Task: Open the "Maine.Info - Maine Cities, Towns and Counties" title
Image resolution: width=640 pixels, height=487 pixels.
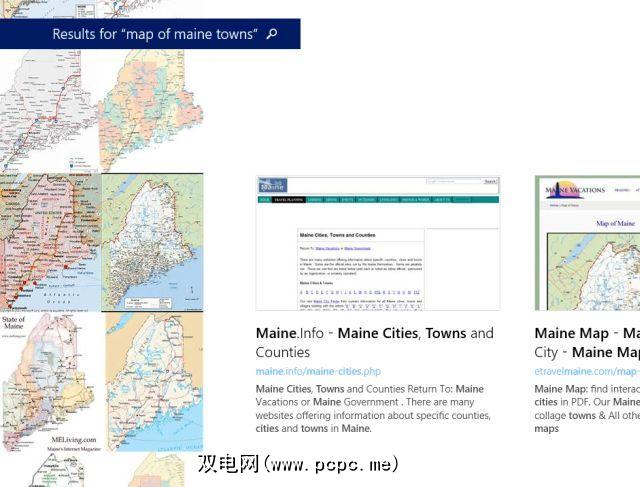Action: pyautogui.click(x=375, y=342)
